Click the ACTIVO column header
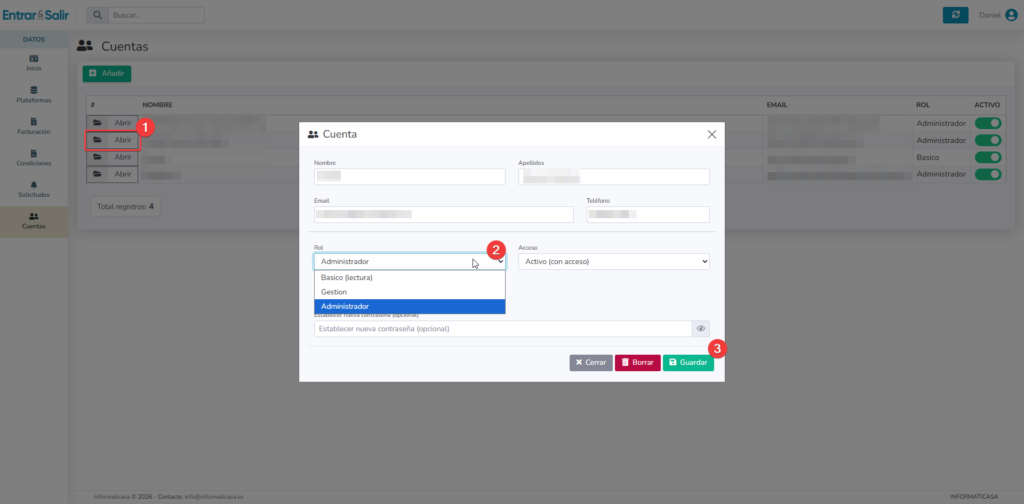This screenshot has height=504, width=1024. pos(987,104)
